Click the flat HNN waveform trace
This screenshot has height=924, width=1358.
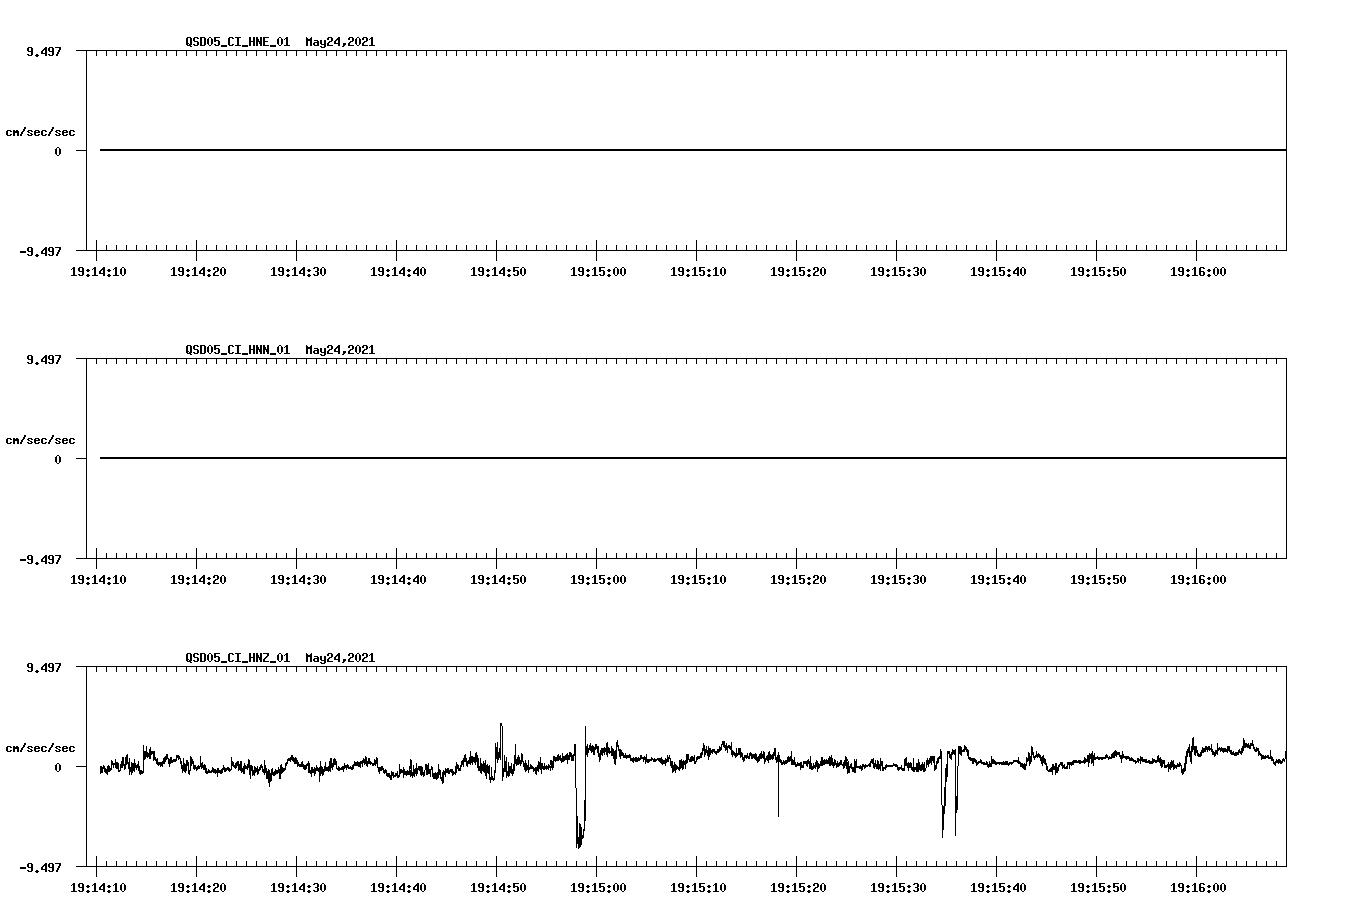[600, 456]
